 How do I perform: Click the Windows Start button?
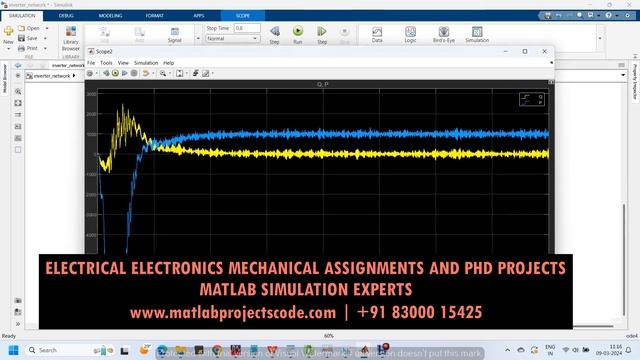13,350
